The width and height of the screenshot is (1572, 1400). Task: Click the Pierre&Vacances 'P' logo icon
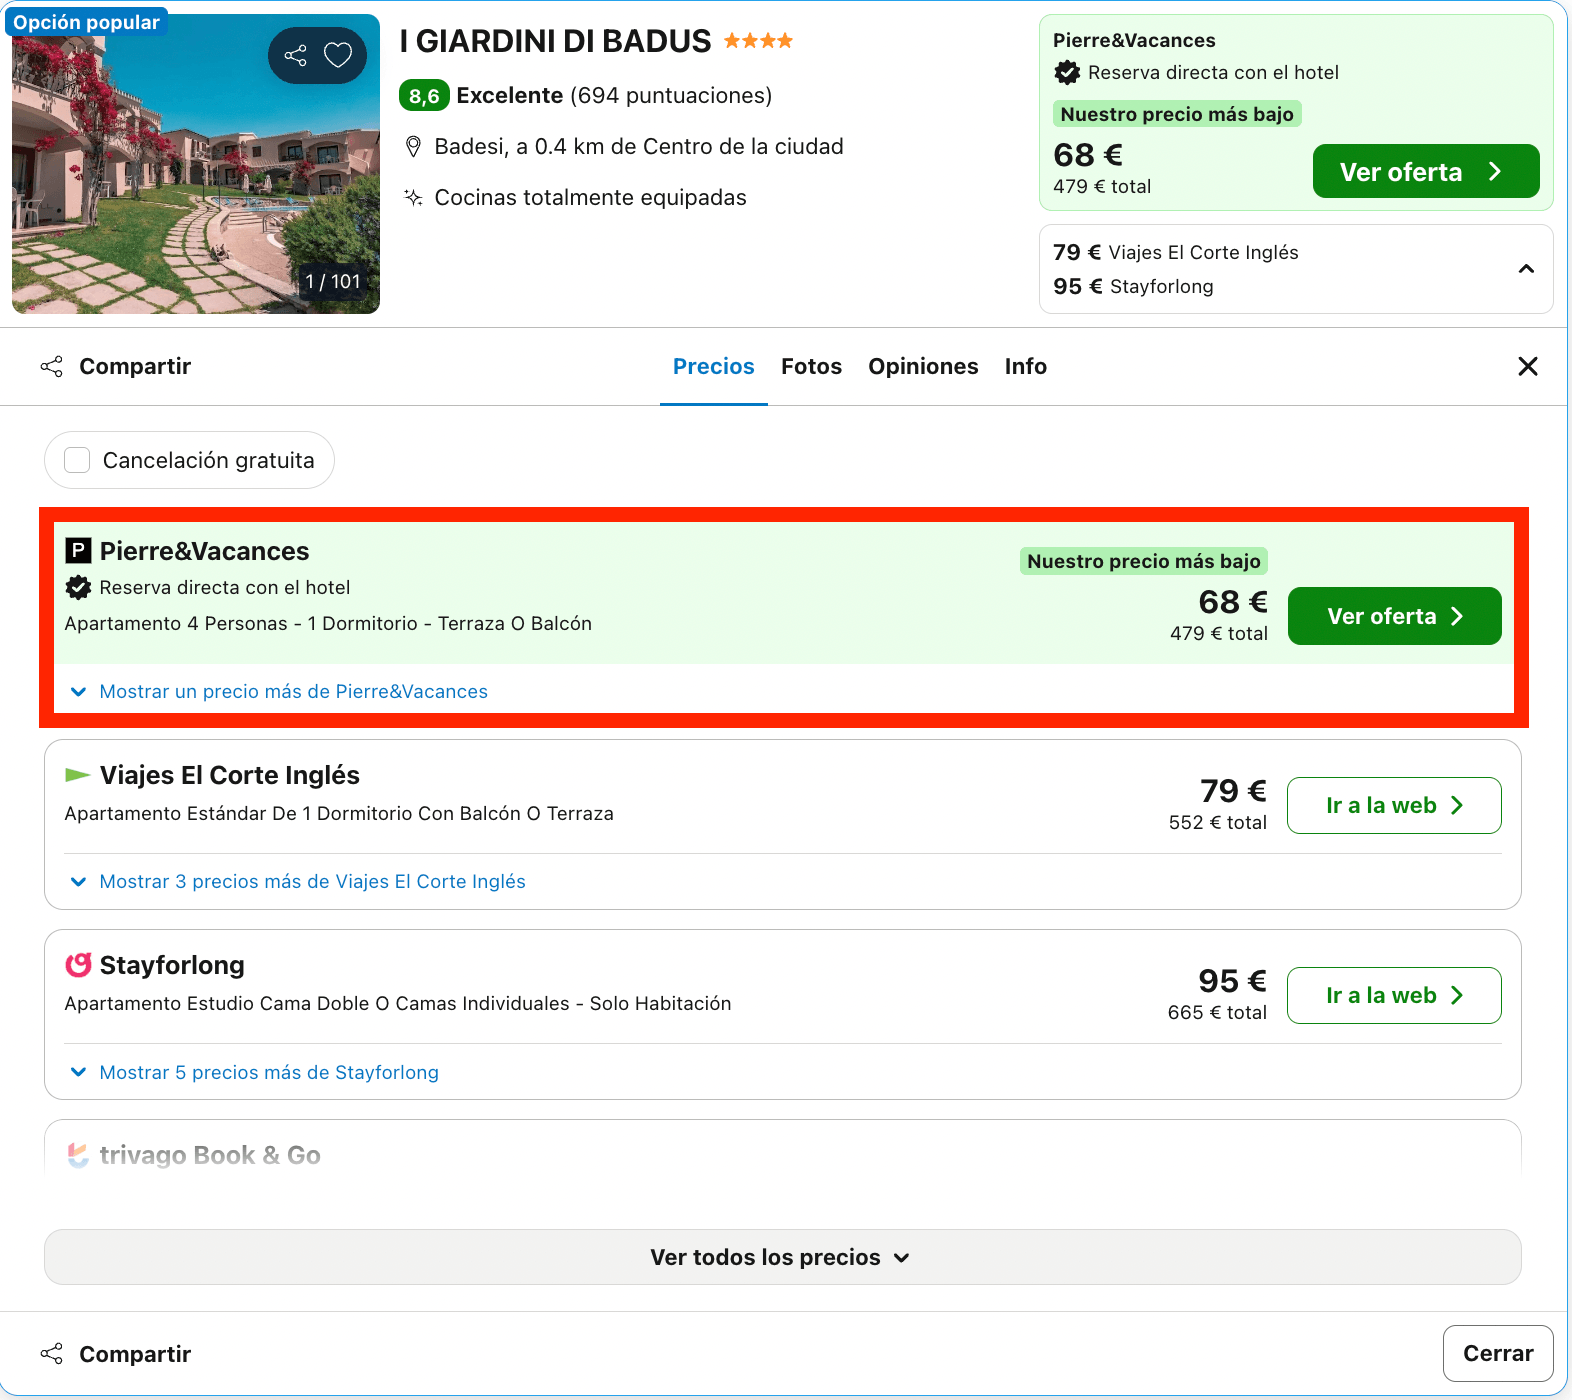(x=78, y=551)
